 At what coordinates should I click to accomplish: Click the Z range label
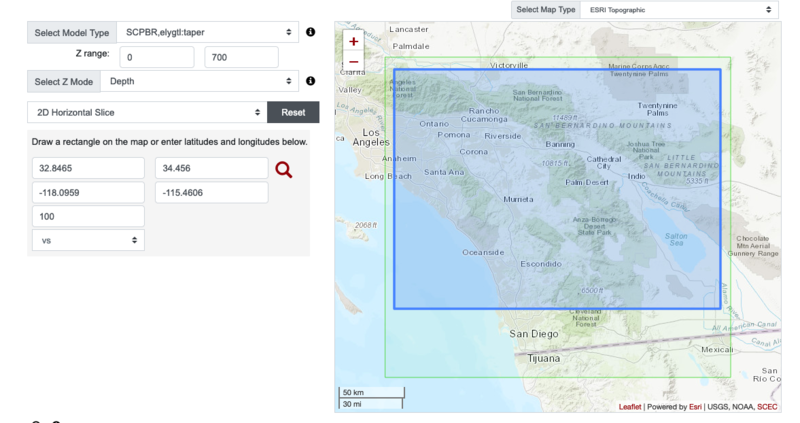coord(92,53)
